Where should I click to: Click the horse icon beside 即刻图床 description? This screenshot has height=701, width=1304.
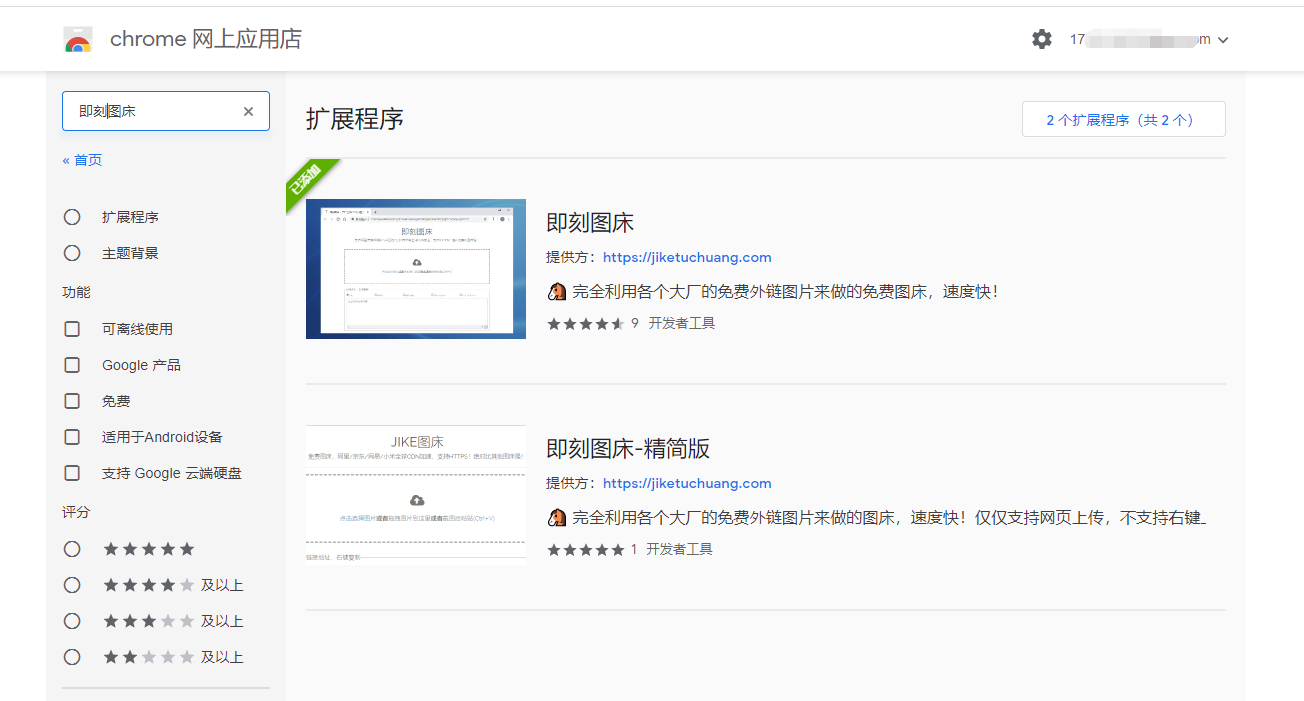pyautogui.click(x=557, y=292)
